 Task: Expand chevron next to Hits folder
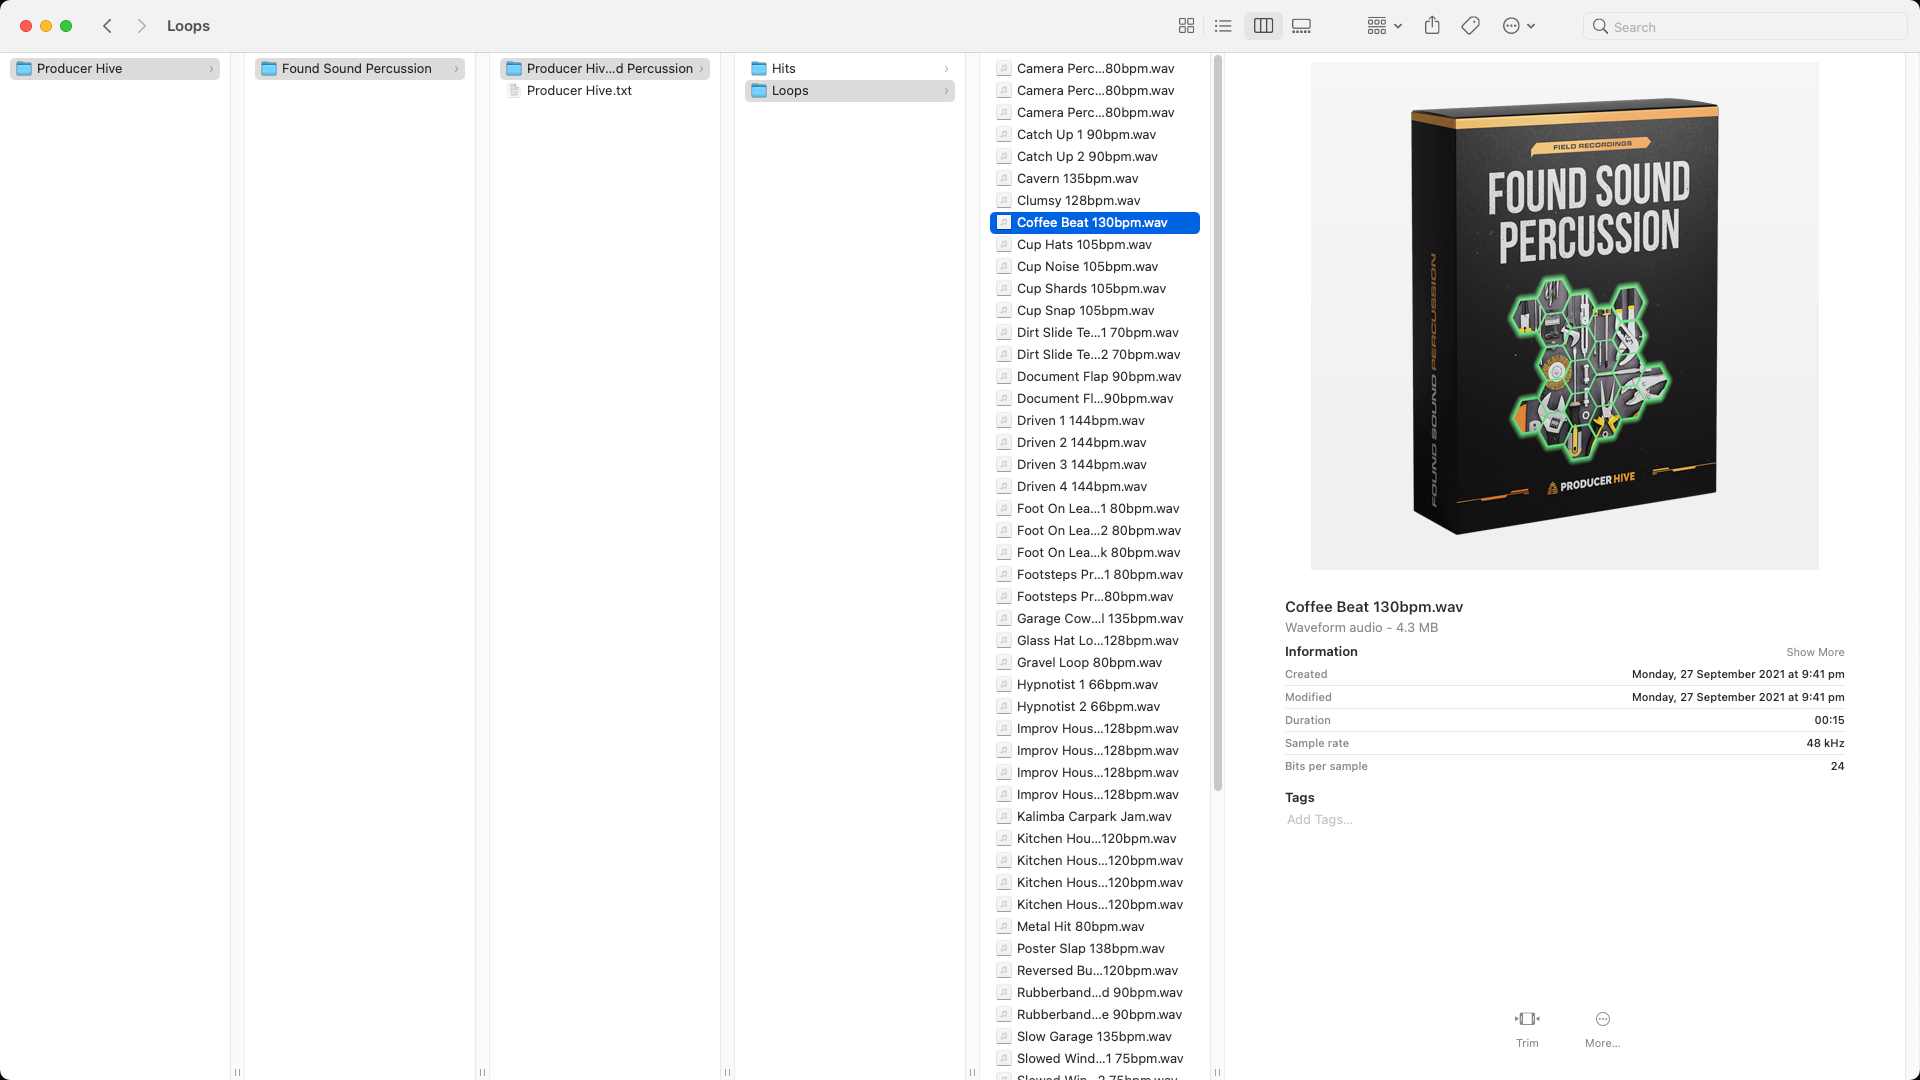946,68
